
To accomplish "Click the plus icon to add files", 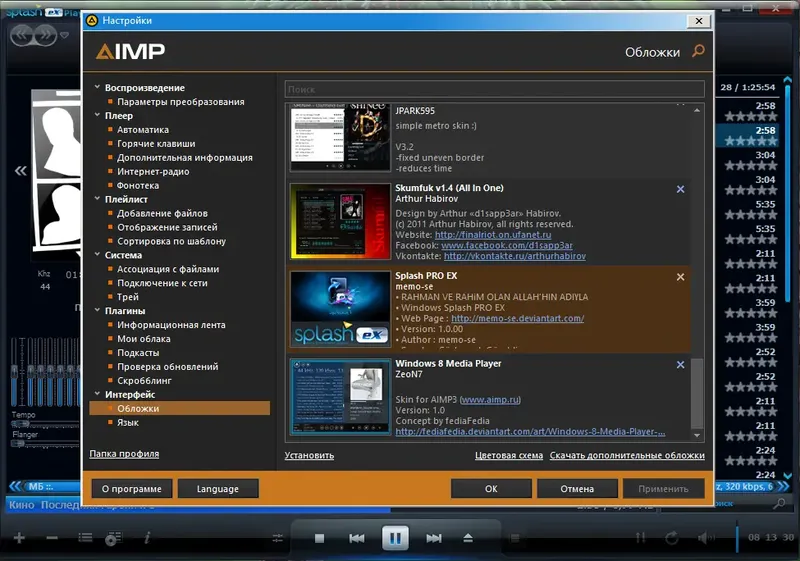I will click(x=19, y=538).
